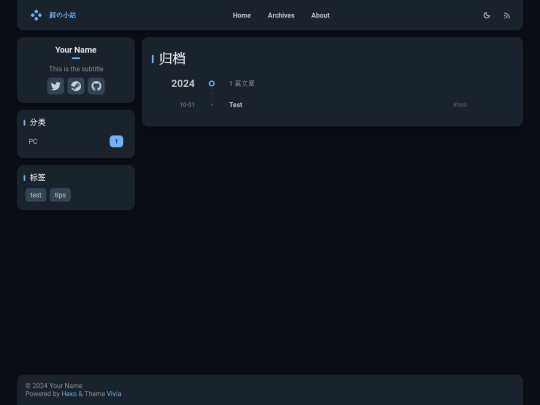Open the Steam profile icon

point(76,86)
